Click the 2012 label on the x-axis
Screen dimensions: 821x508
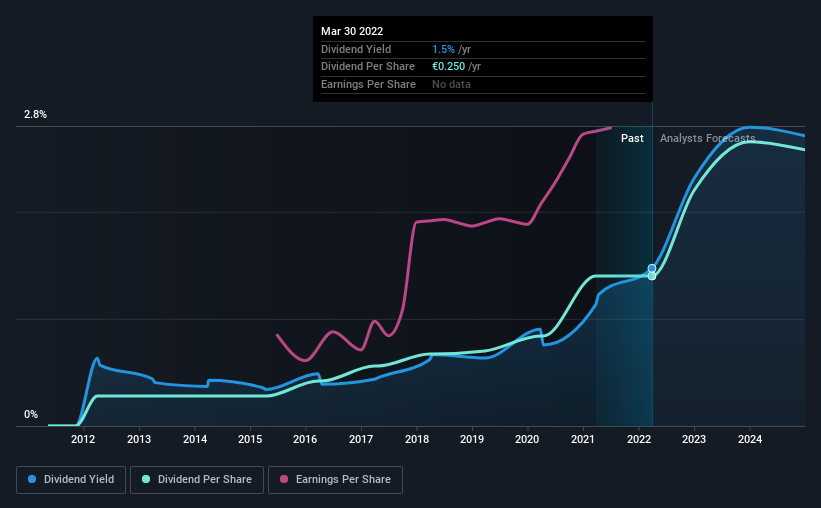pyautogui.click(x=83, y=439)
